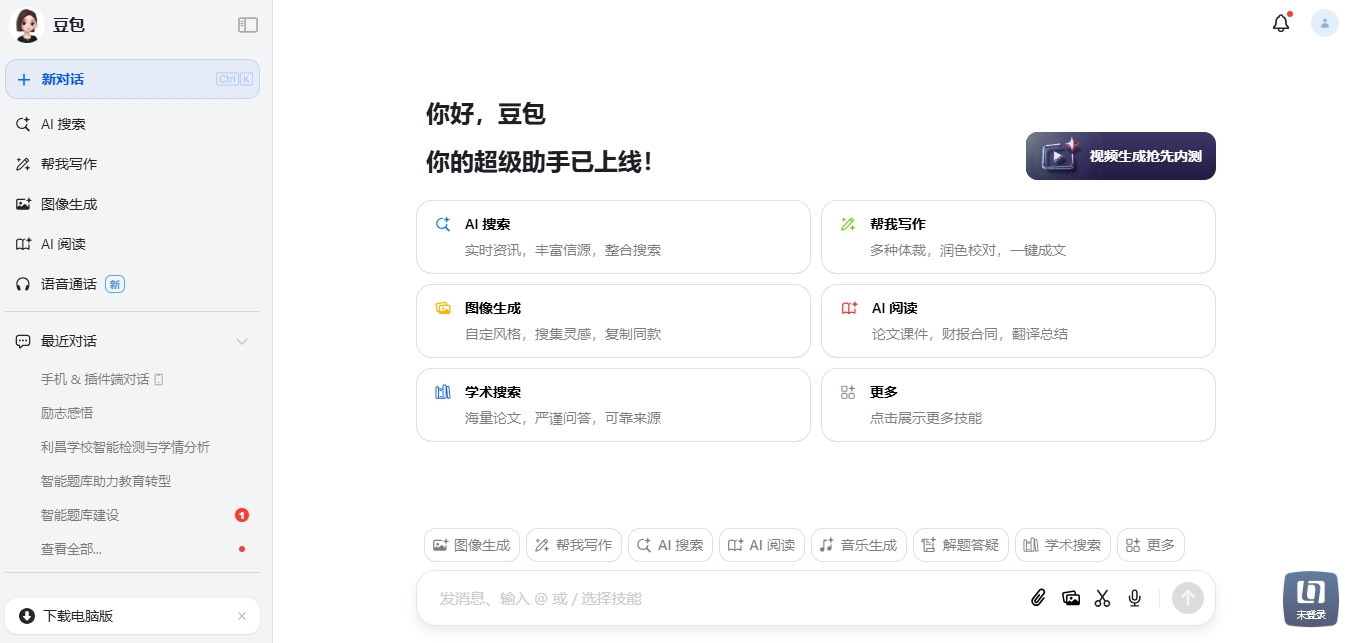Click the 帮我写作 pen icon in sidebar
This screenshot has height=643, width=1359.
tap(23, 164)
